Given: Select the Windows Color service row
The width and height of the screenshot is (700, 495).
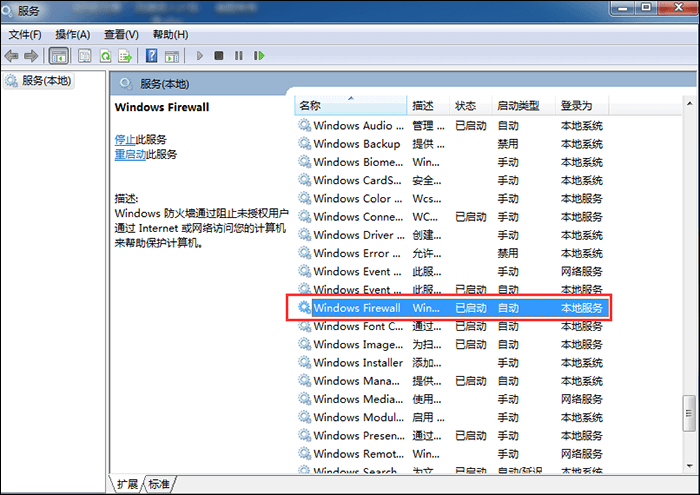Looking at the screenshot, I should (x=452, y=199).
